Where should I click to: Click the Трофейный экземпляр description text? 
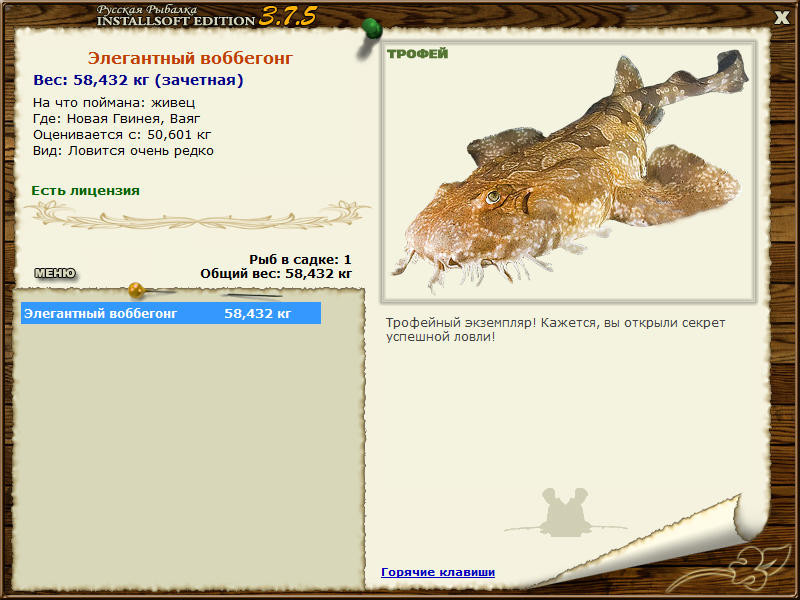[x=556, y=330]
